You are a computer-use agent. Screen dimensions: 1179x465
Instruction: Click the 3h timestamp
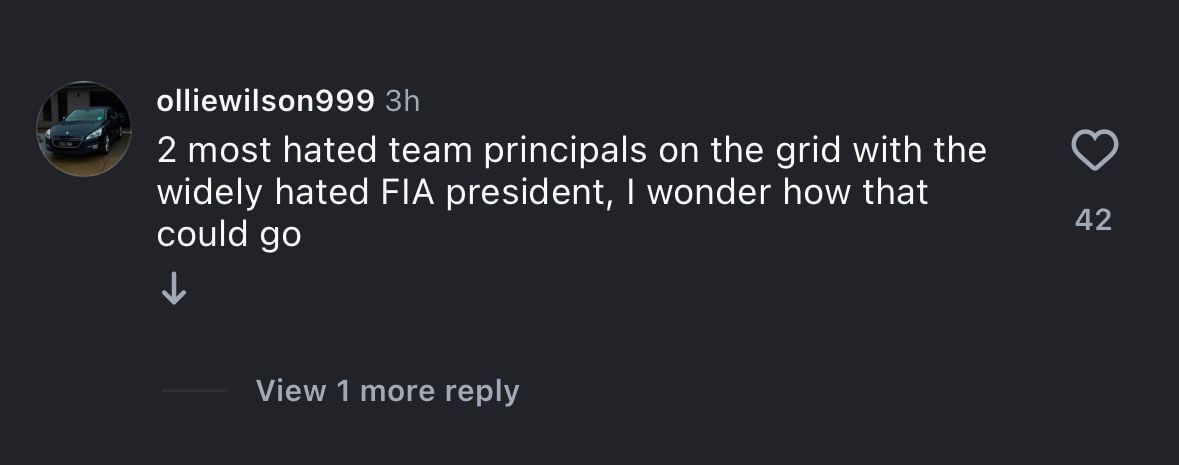[x=402, y=100]
